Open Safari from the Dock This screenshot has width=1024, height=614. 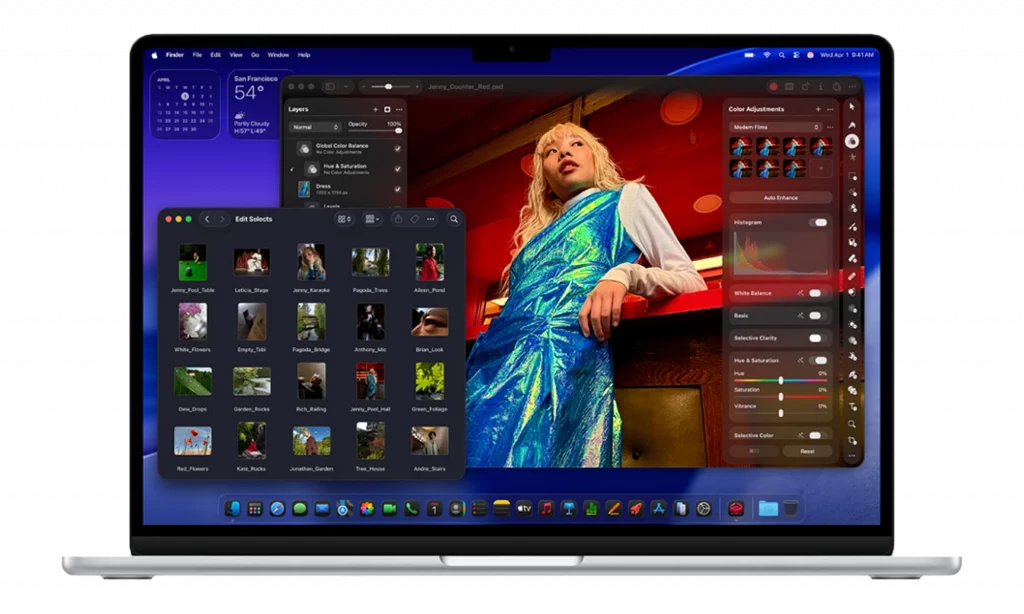tap(277, 509)
